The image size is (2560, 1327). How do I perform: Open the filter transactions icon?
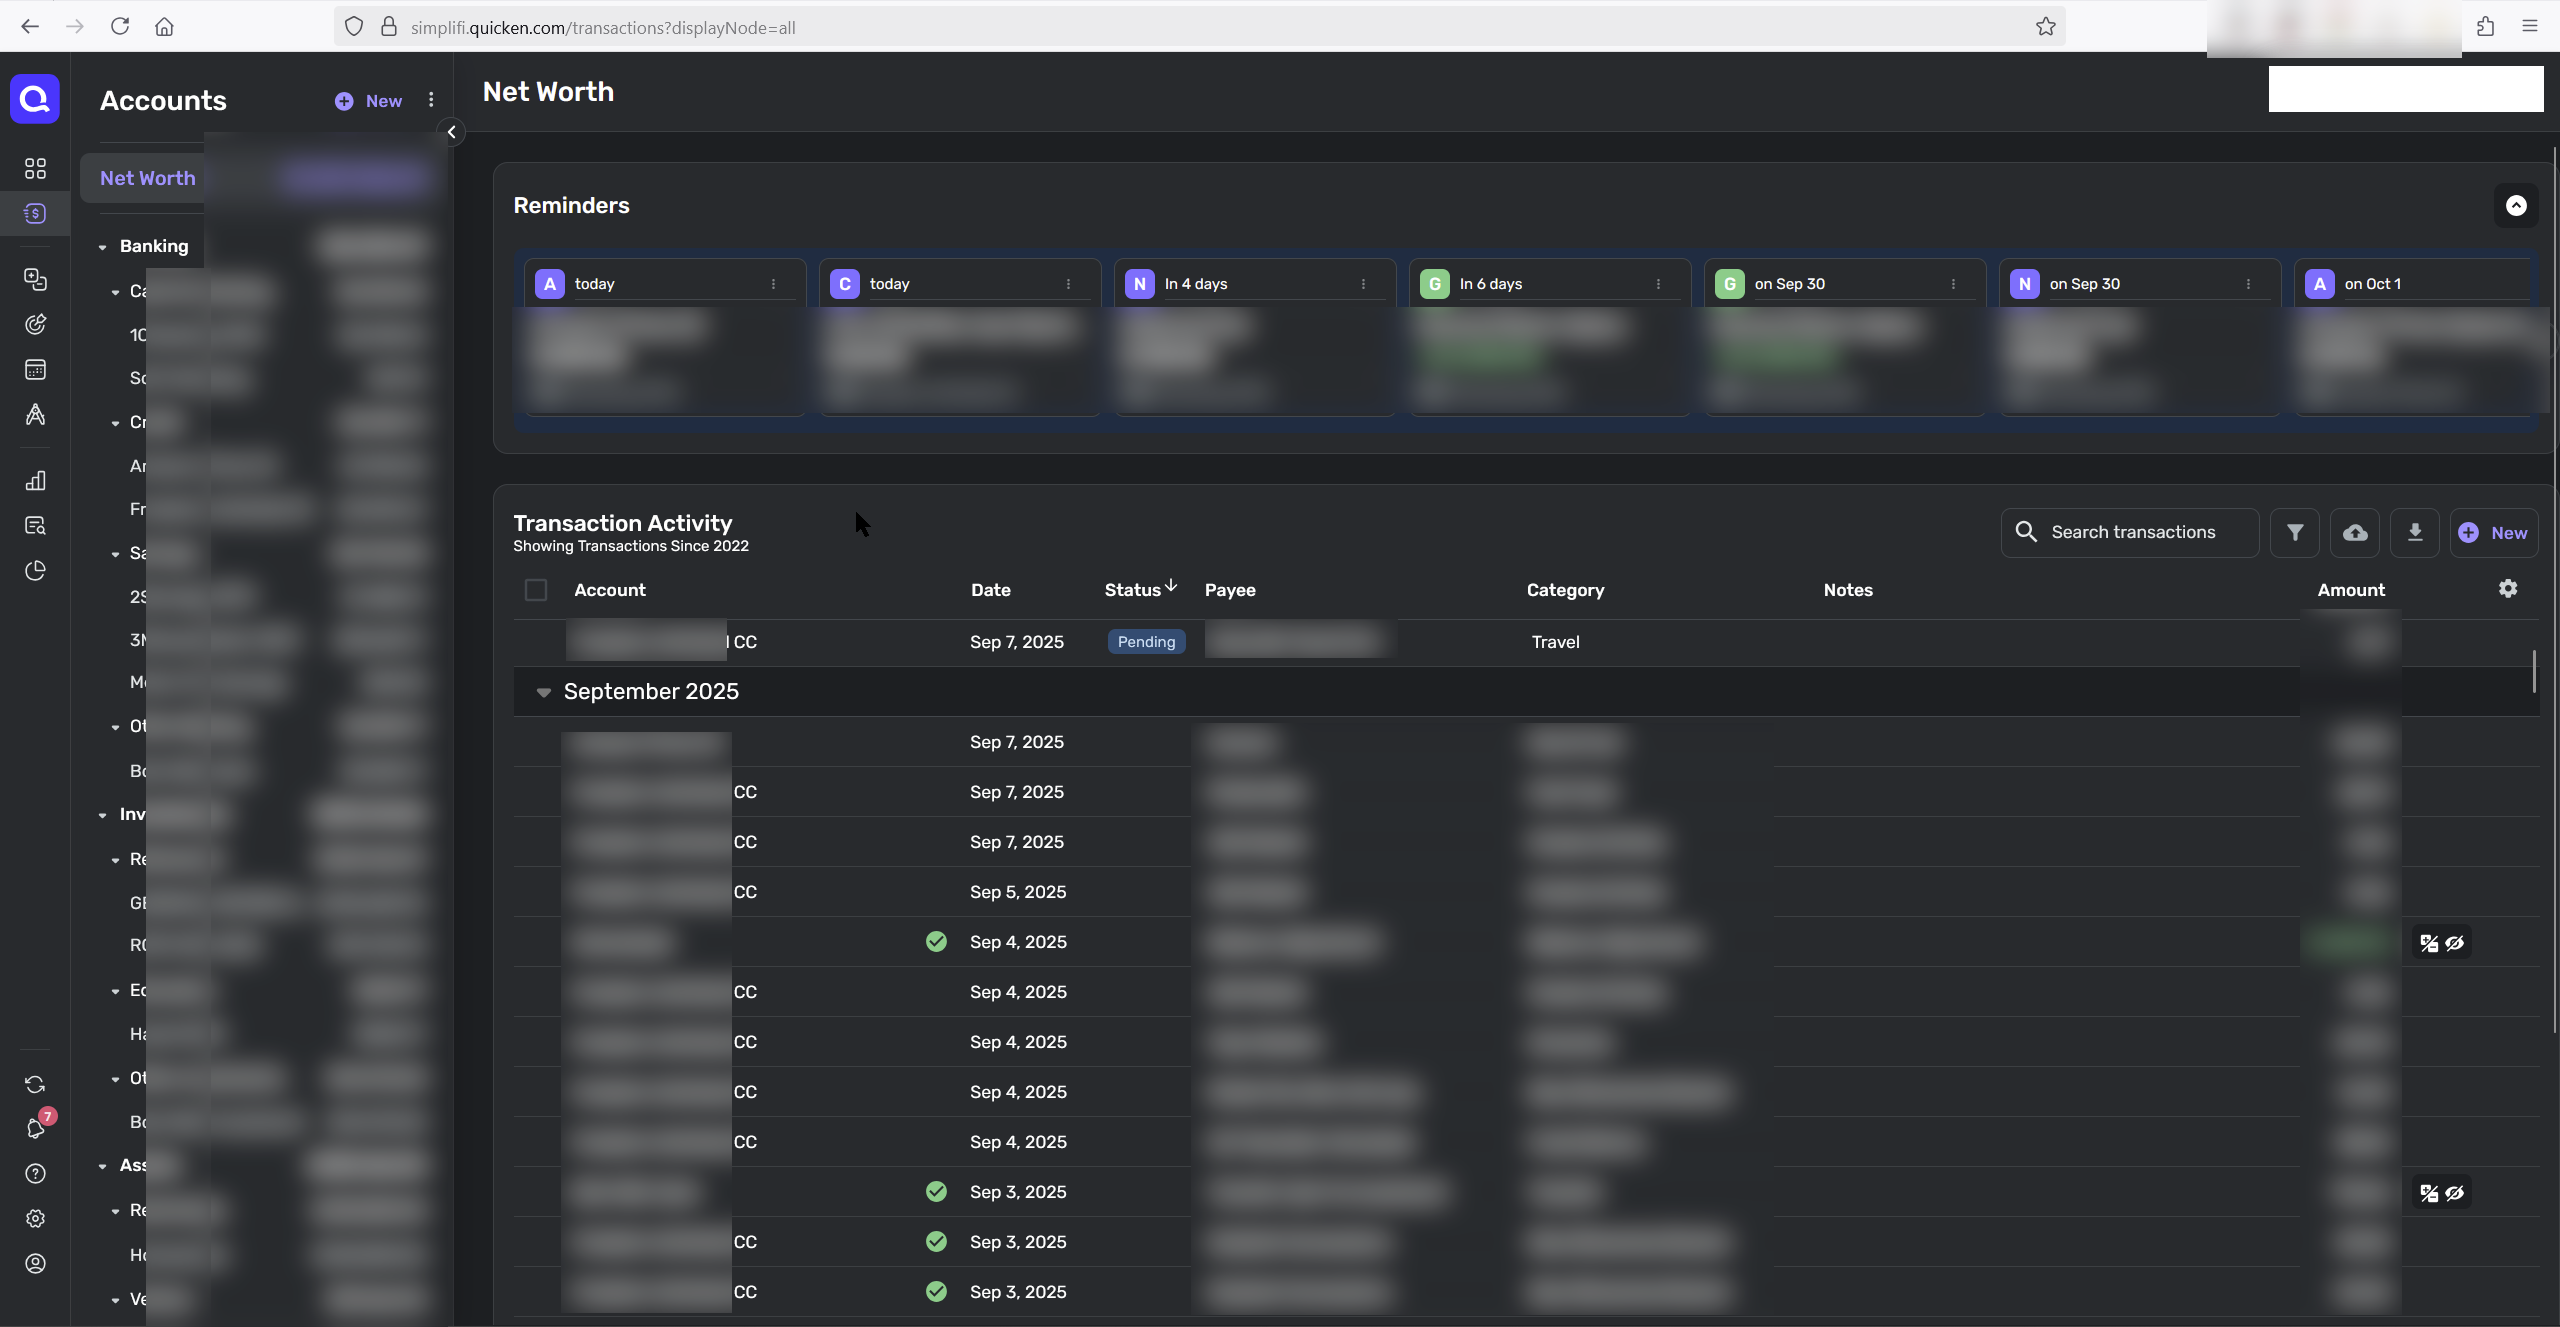point(2295,532)
